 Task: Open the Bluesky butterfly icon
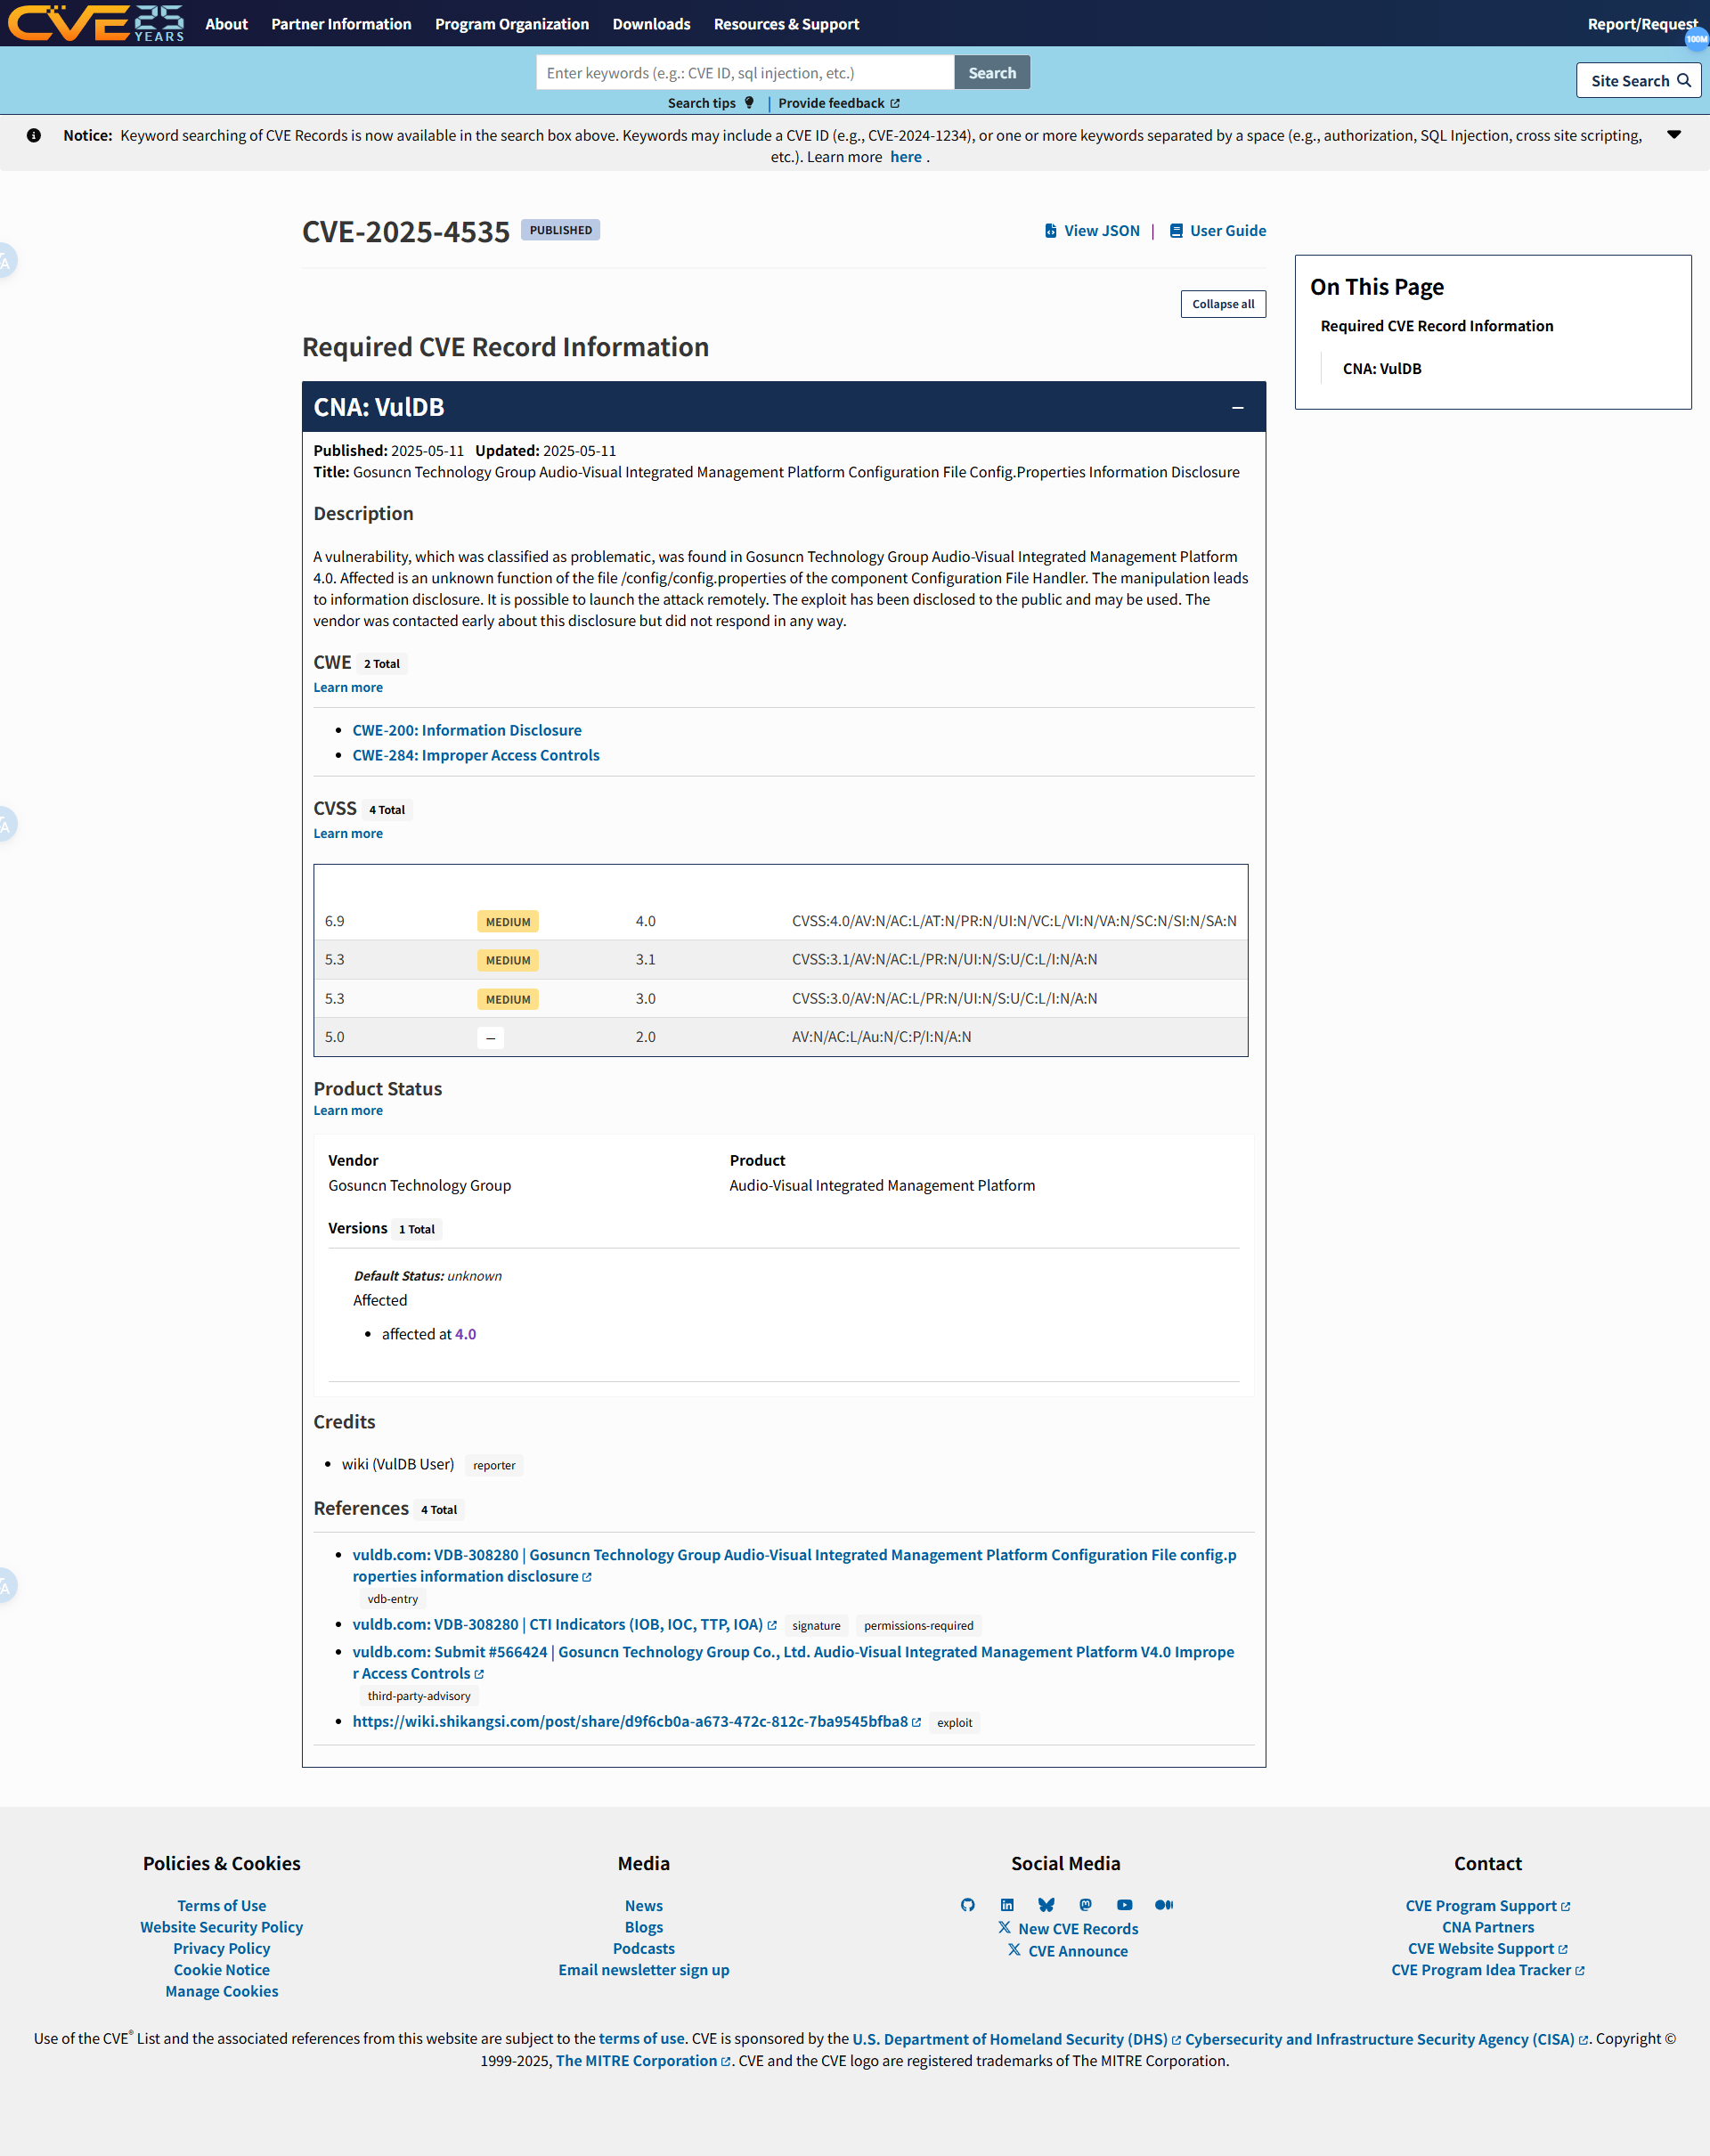(x=1046, y=1905)
